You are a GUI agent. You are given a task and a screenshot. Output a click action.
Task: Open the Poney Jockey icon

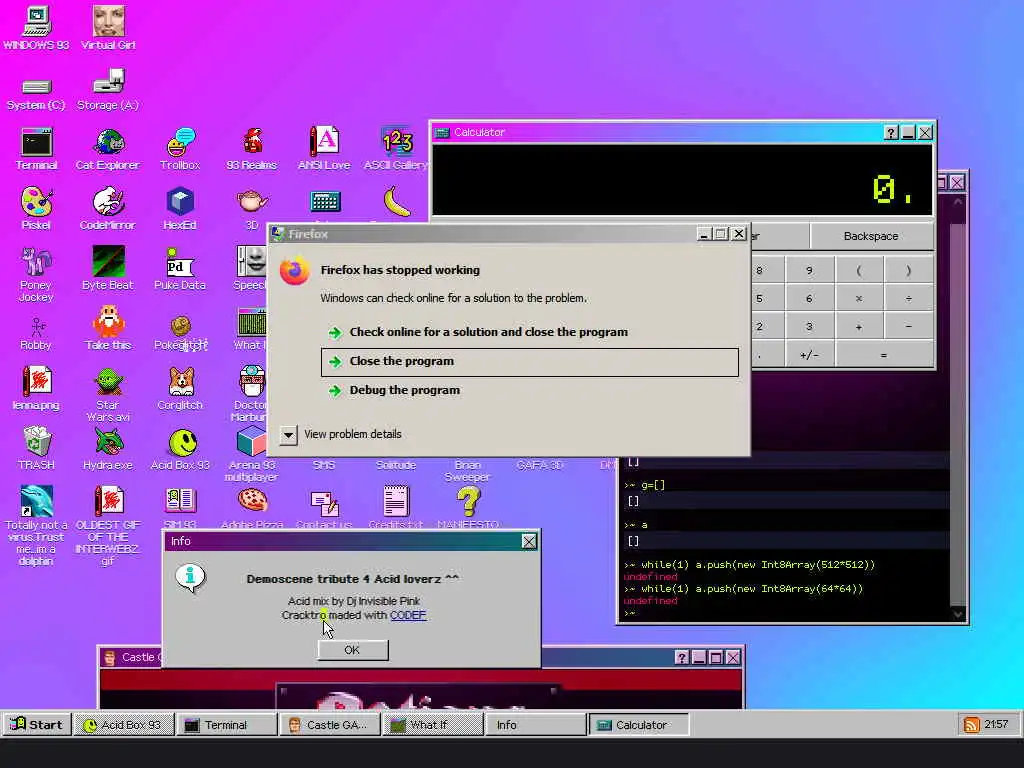coord(36,274)
